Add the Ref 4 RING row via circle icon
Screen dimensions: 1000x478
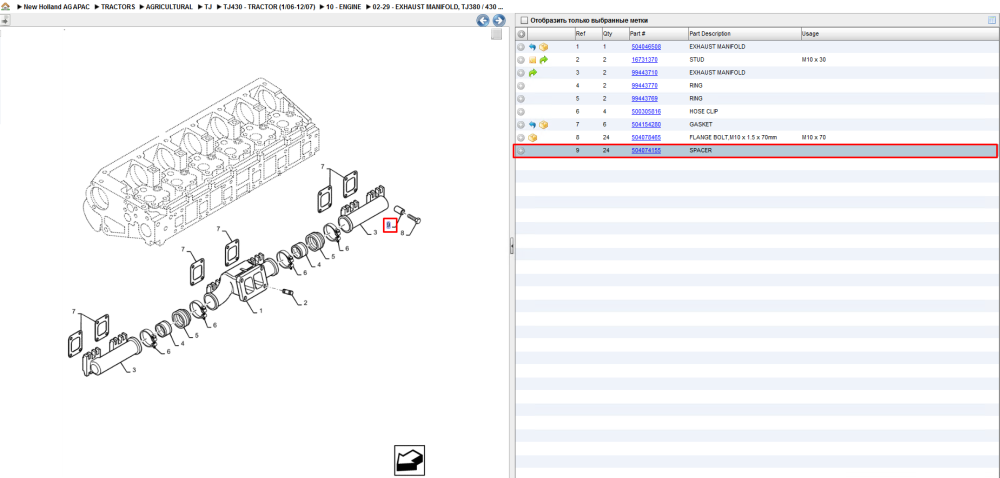pyautogui.click(x=521, y=86)
